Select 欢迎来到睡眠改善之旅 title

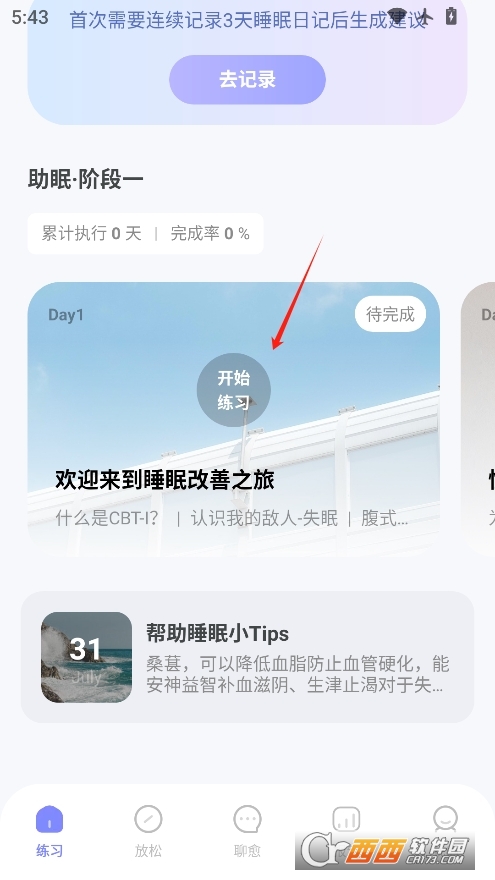pyautogui.click(x=164, y=480)
